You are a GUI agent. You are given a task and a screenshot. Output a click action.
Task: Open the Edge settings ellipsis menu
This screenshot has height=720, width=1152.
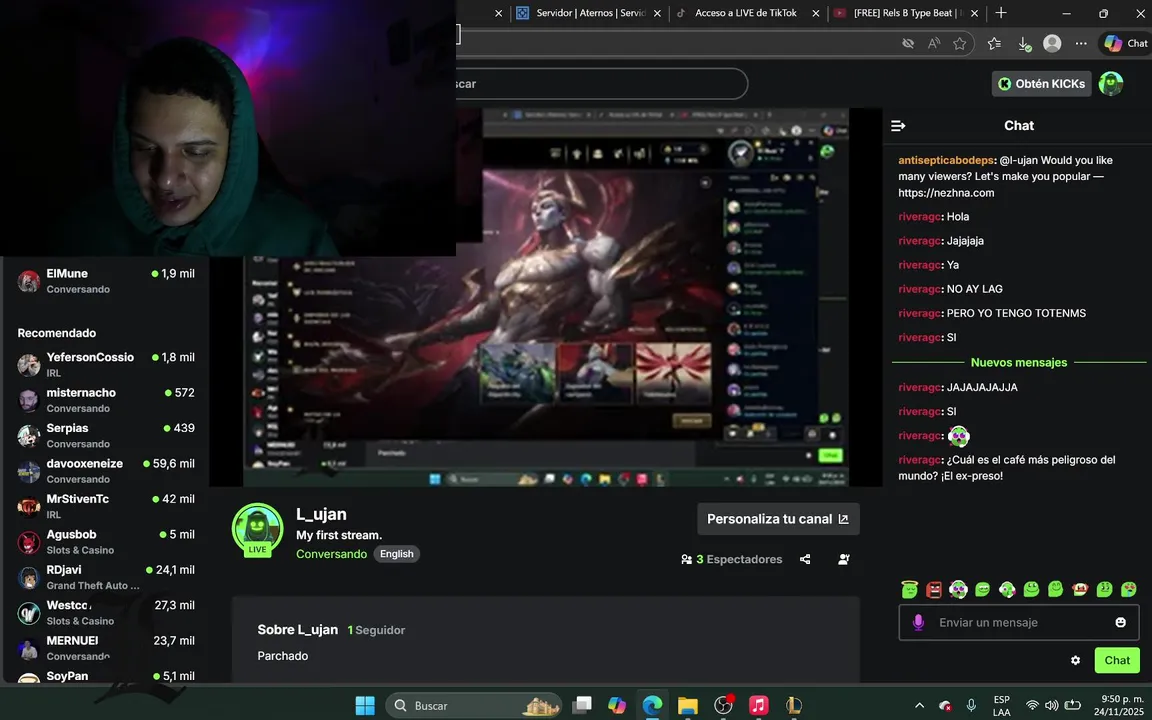(1081, 43)
